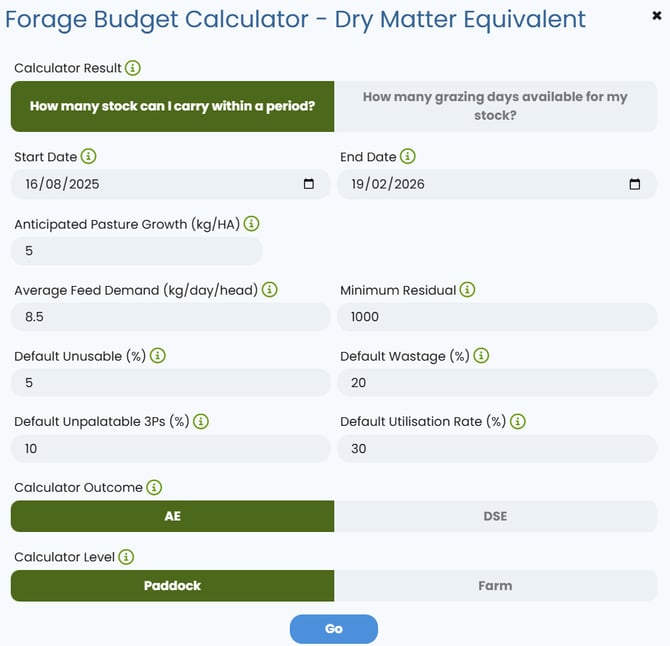
Task: Click the Go button
Action: (x=334, y=629)
